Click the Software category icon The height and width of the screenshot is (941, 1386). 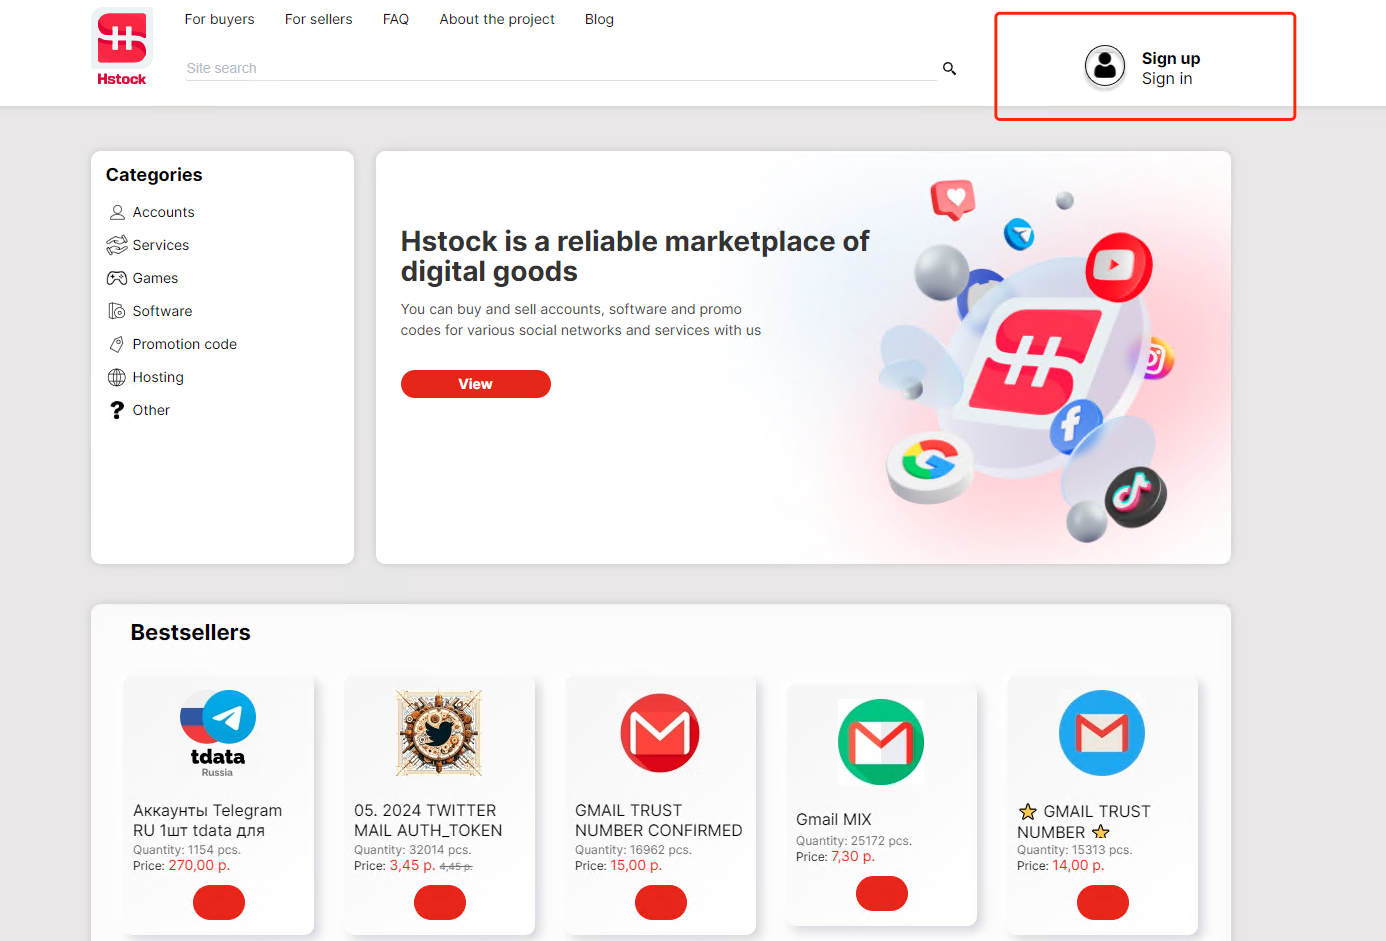click(117, 311)
